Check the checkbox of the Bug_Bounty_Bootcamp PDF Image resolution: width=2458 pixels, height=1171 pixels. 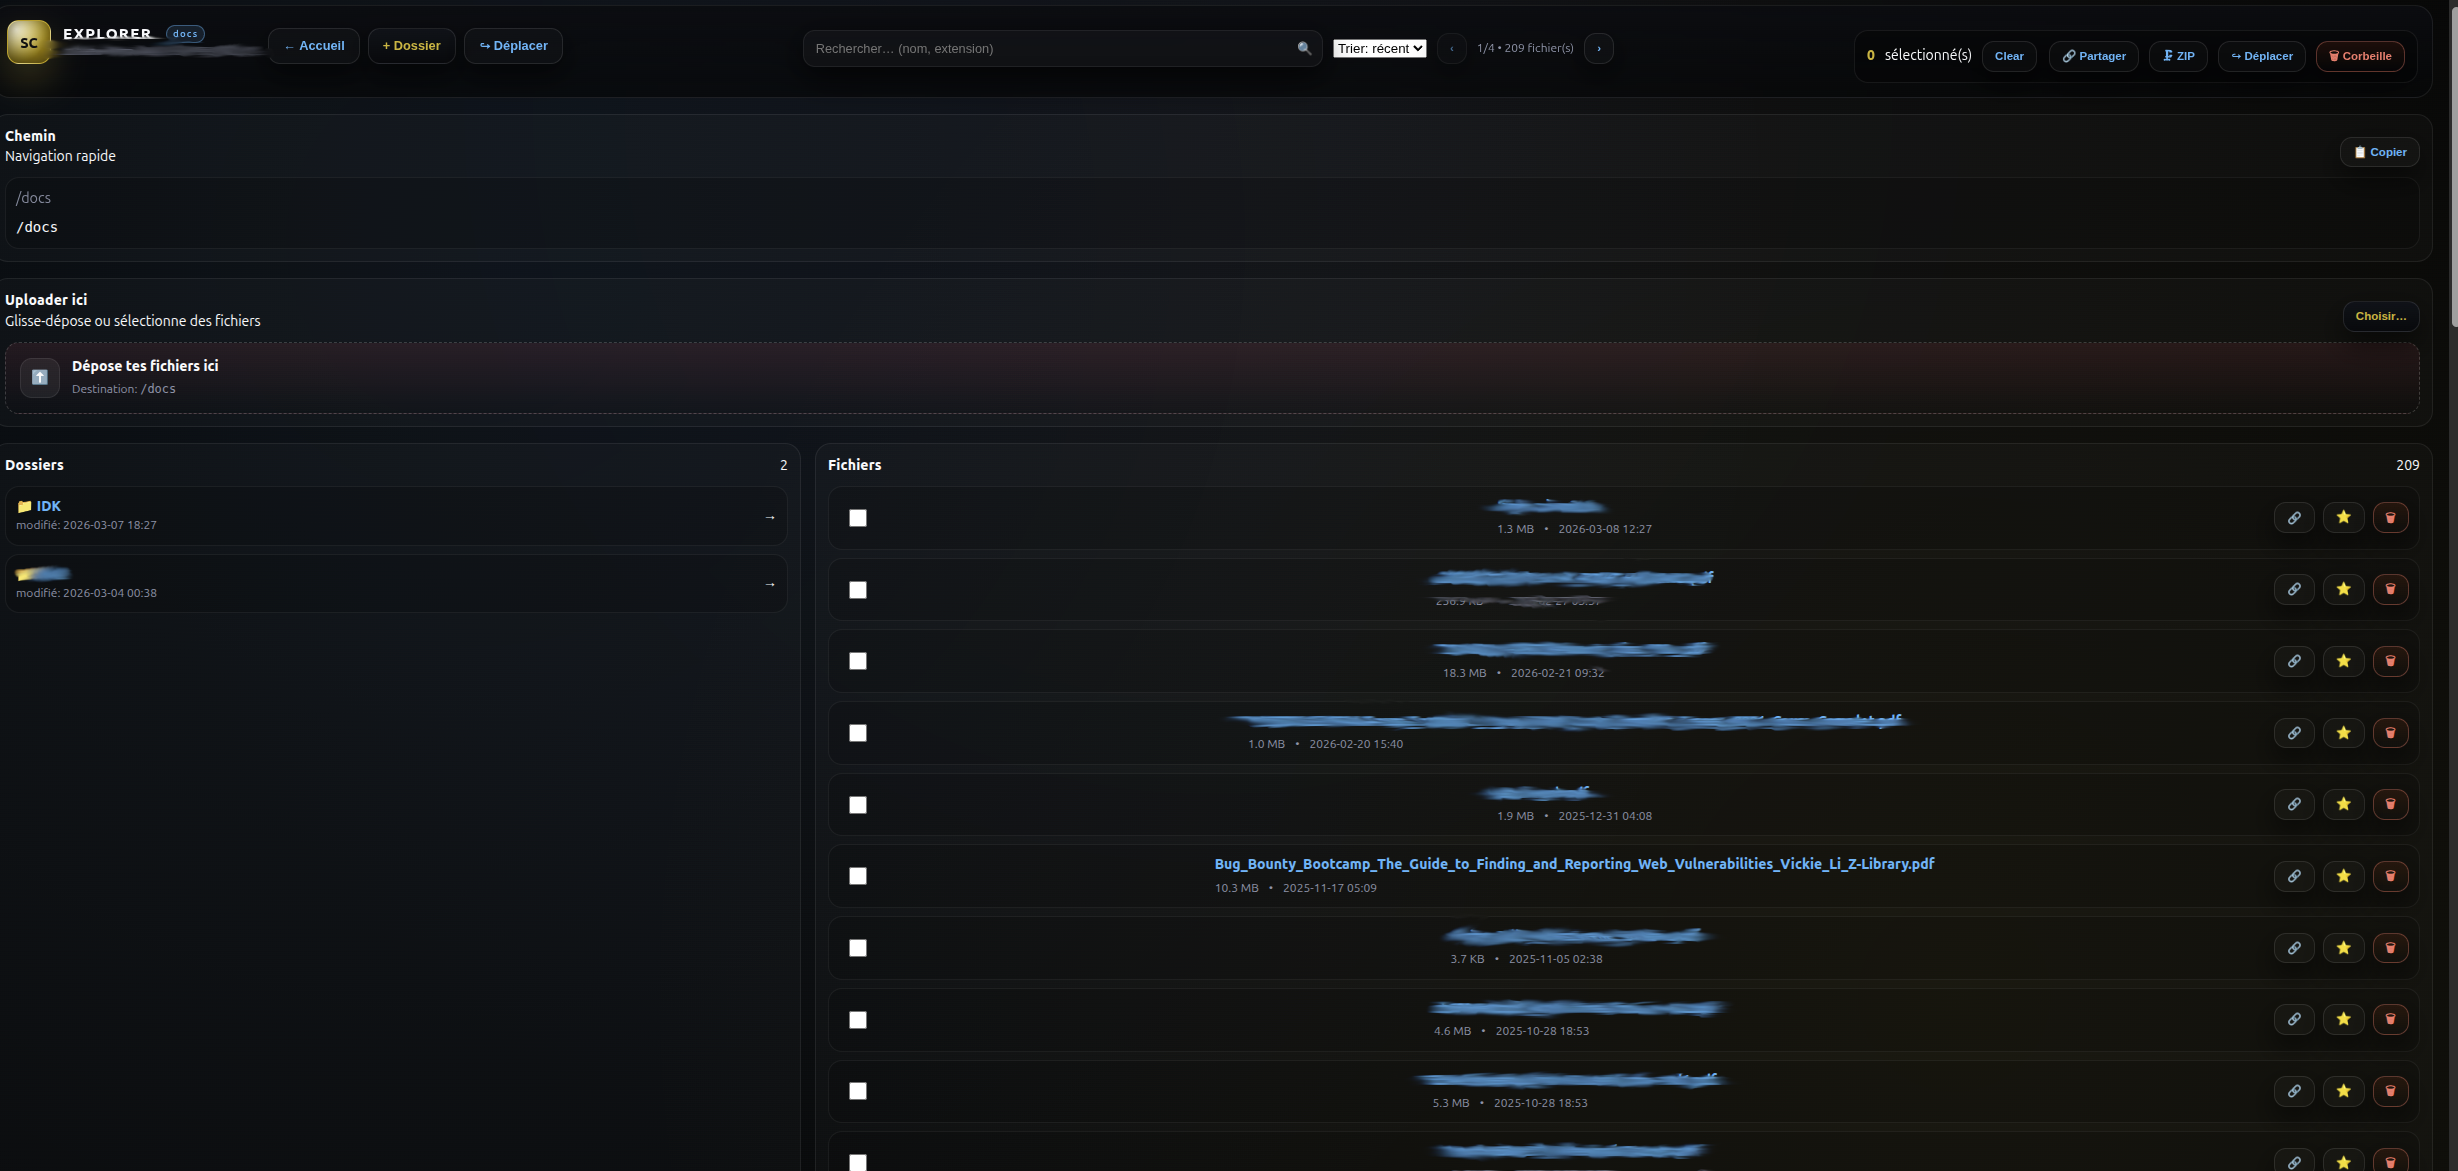point(858,875)
